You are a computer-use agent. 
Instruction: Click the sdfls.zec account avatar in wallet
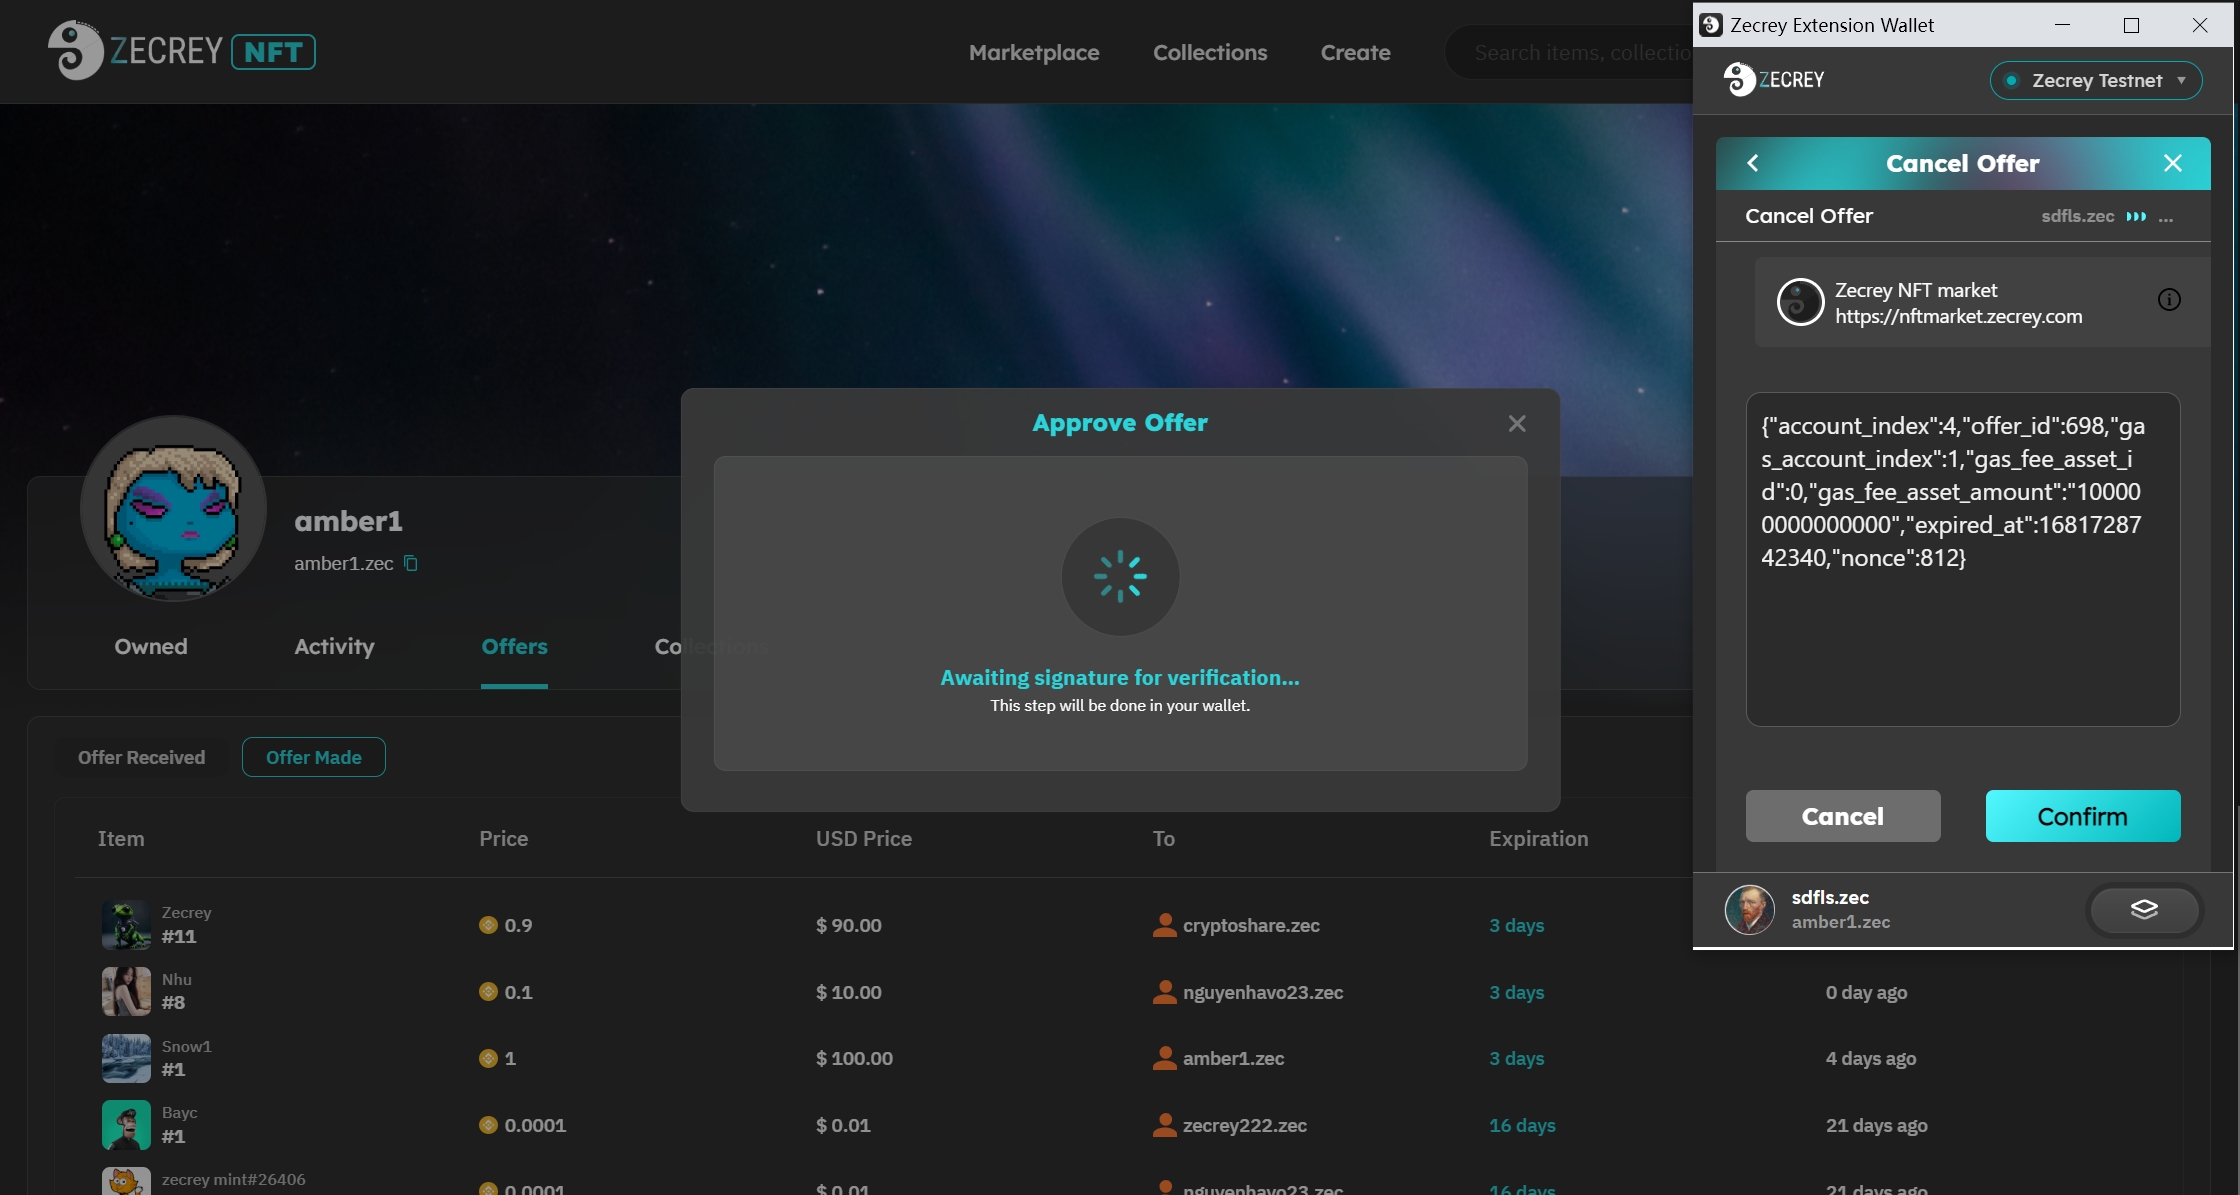[1749, 909]
